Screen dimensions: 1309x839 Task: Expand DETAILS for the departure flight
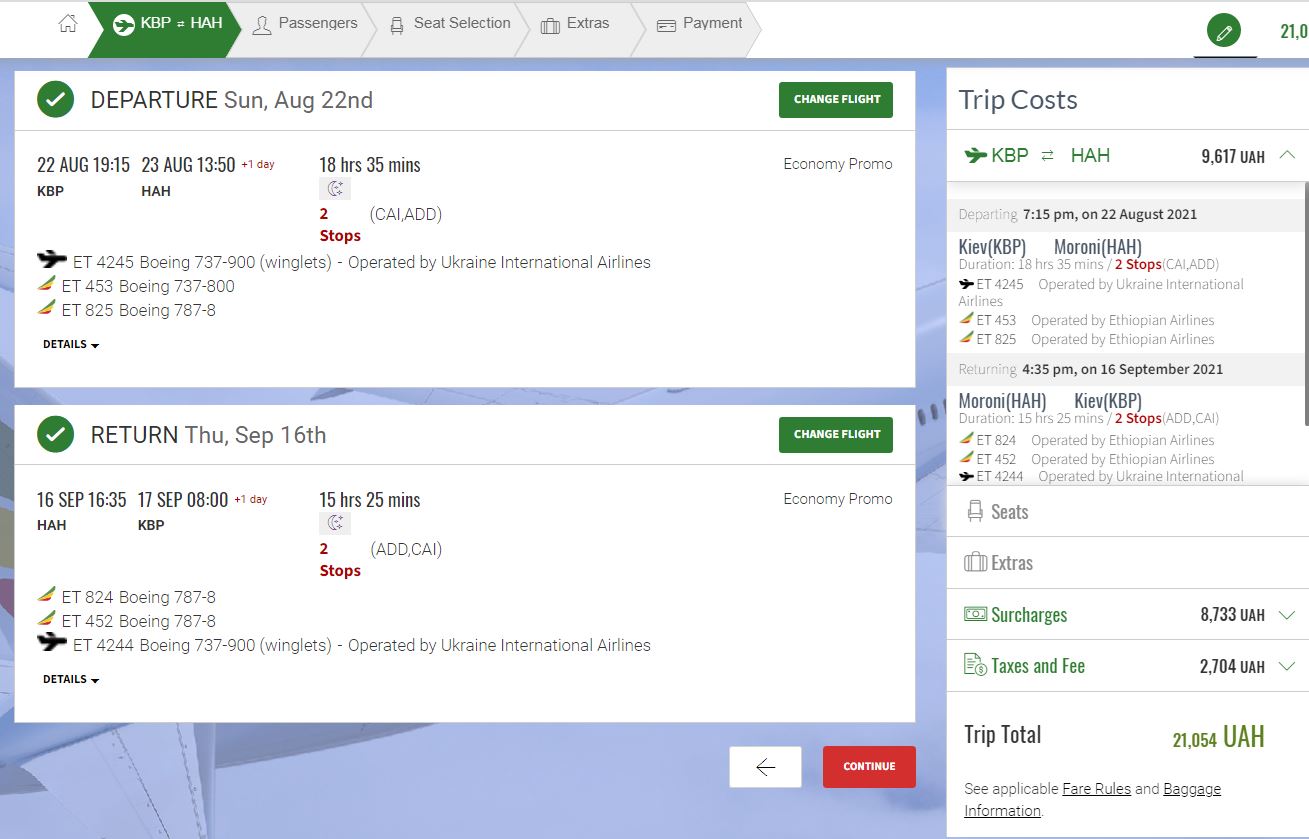pyautogui.click(x=71, y=345)
